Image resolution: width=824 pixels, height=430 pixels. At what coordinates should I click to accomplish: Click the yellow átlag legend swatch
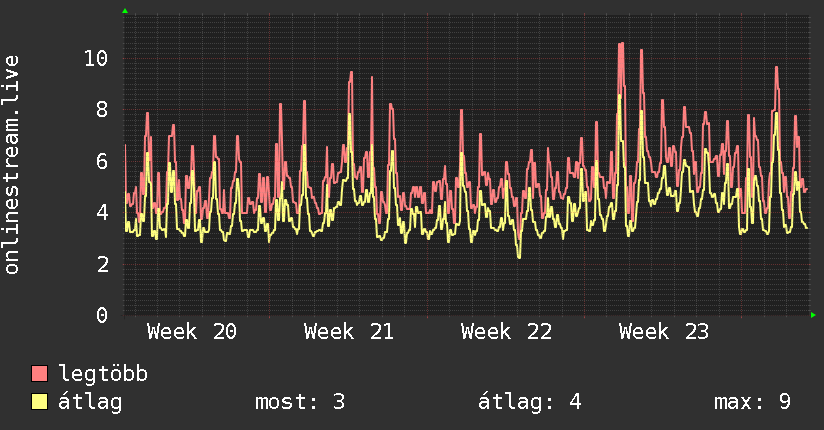point(39,401)
